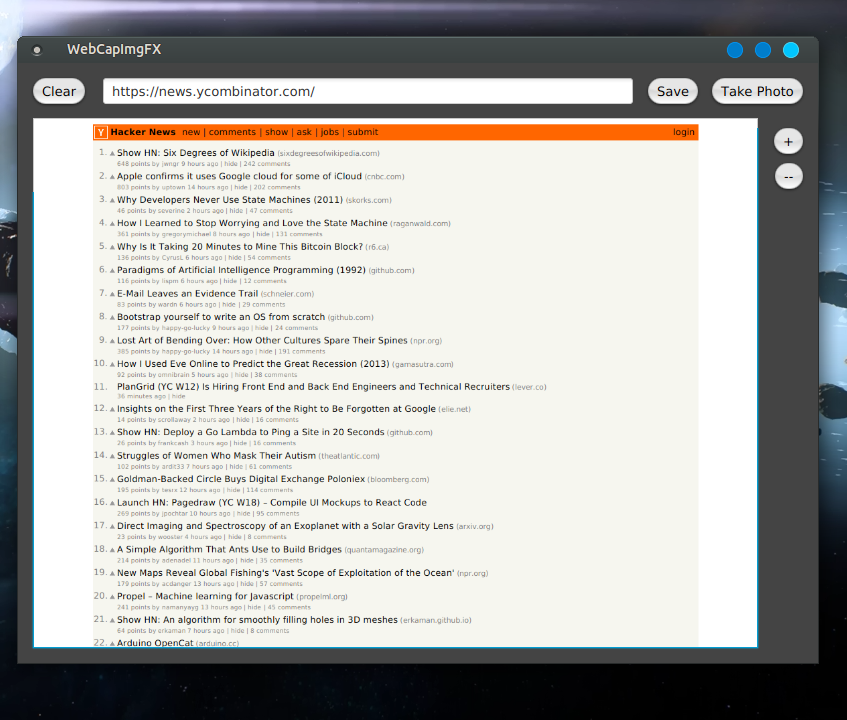Zoom out with the double-dash button
This screenshot has height=720, width=847.
click(x=788, y=176)
